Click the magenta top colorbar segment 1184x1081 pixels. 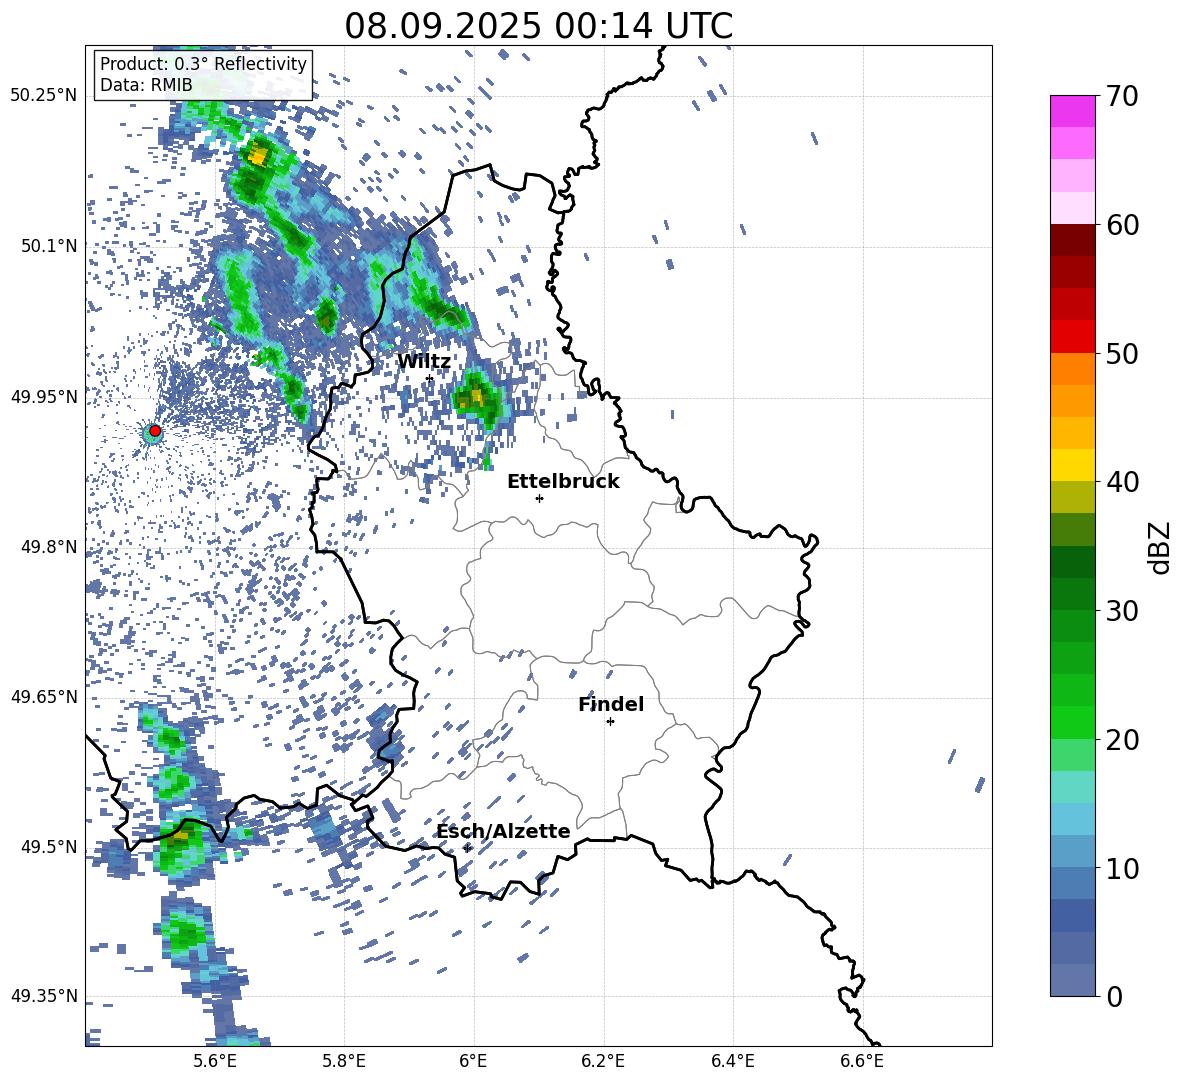pos(1072,111)
